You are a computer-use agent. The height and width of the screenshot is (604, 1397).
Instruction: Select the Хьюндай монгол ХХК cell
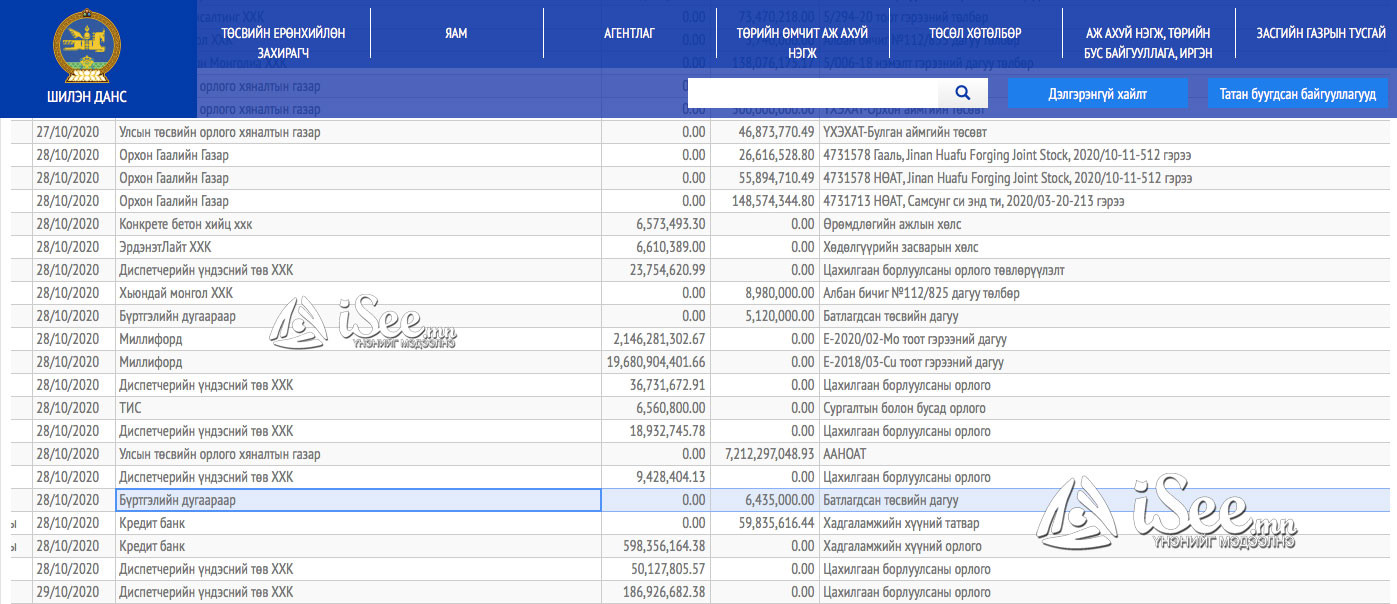coord(358,293)
